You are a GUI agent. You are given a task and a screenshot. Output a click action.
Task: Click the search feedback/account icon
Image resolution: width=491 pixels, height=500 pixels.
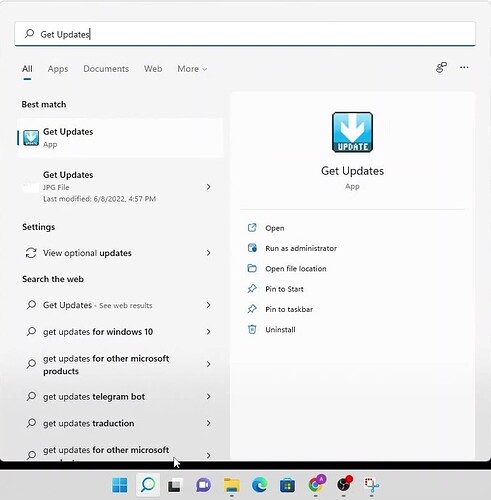[x=441, y=68]
